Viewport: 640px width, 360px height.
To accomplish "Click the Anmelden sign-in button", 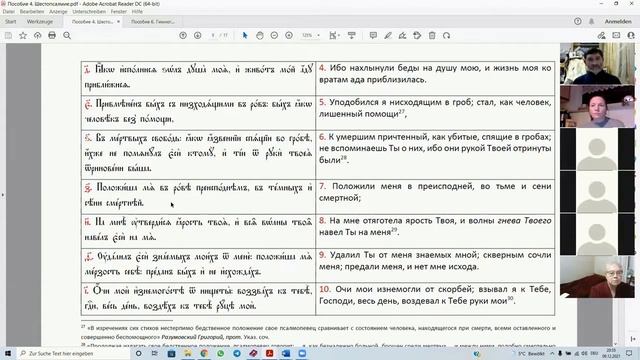I will tap(618, 21).
